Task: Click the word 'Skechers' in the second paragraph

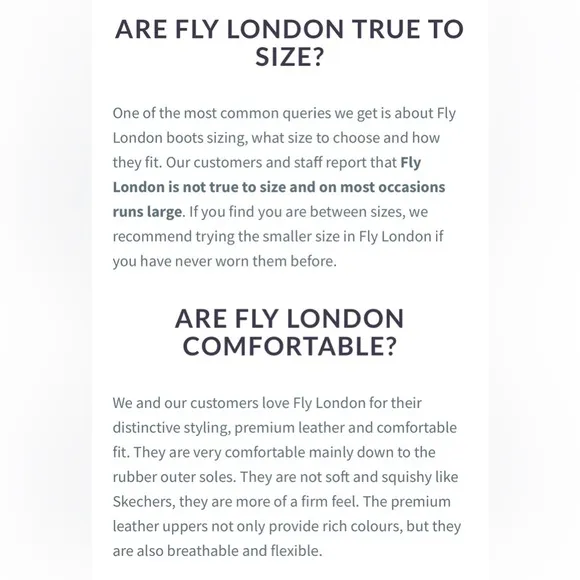Action: point(144,502)
